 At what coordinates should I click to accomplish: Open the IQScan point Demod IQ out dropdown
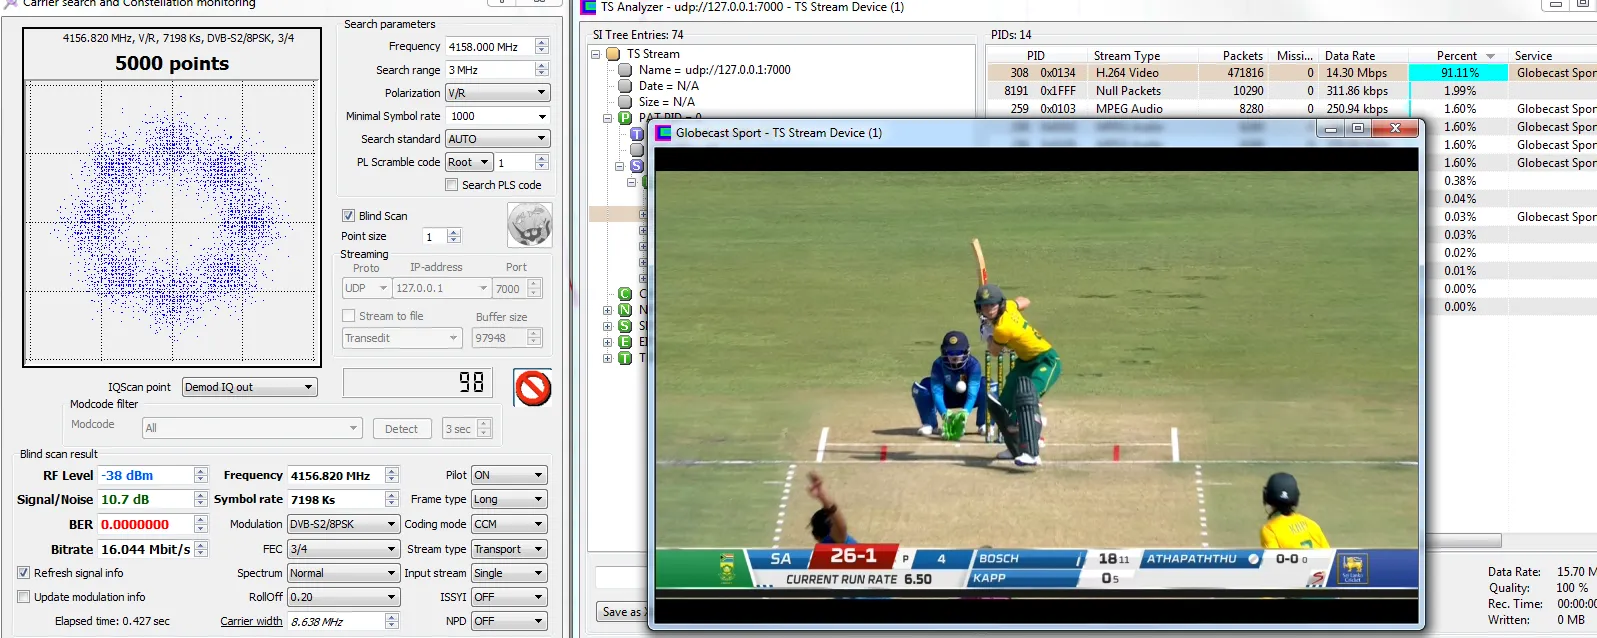[249, 387]
